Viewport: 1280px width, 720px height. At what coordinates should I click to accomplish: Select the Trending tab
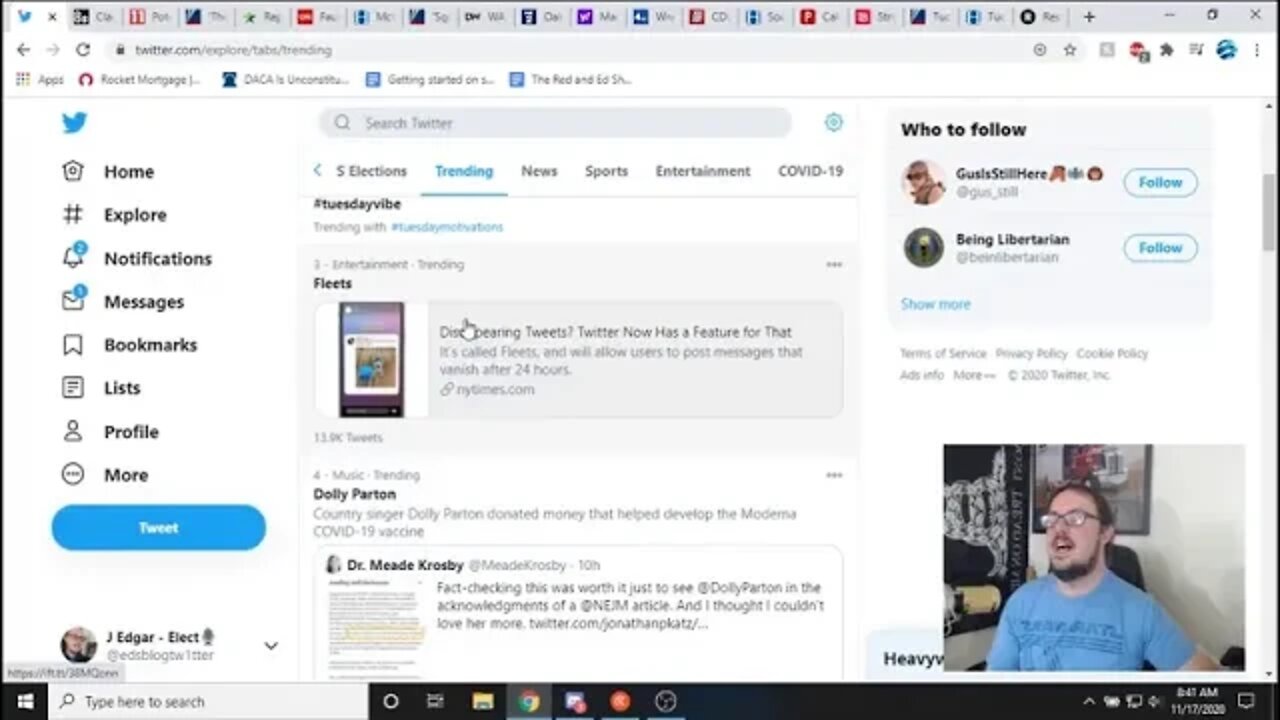pos(464,171)
